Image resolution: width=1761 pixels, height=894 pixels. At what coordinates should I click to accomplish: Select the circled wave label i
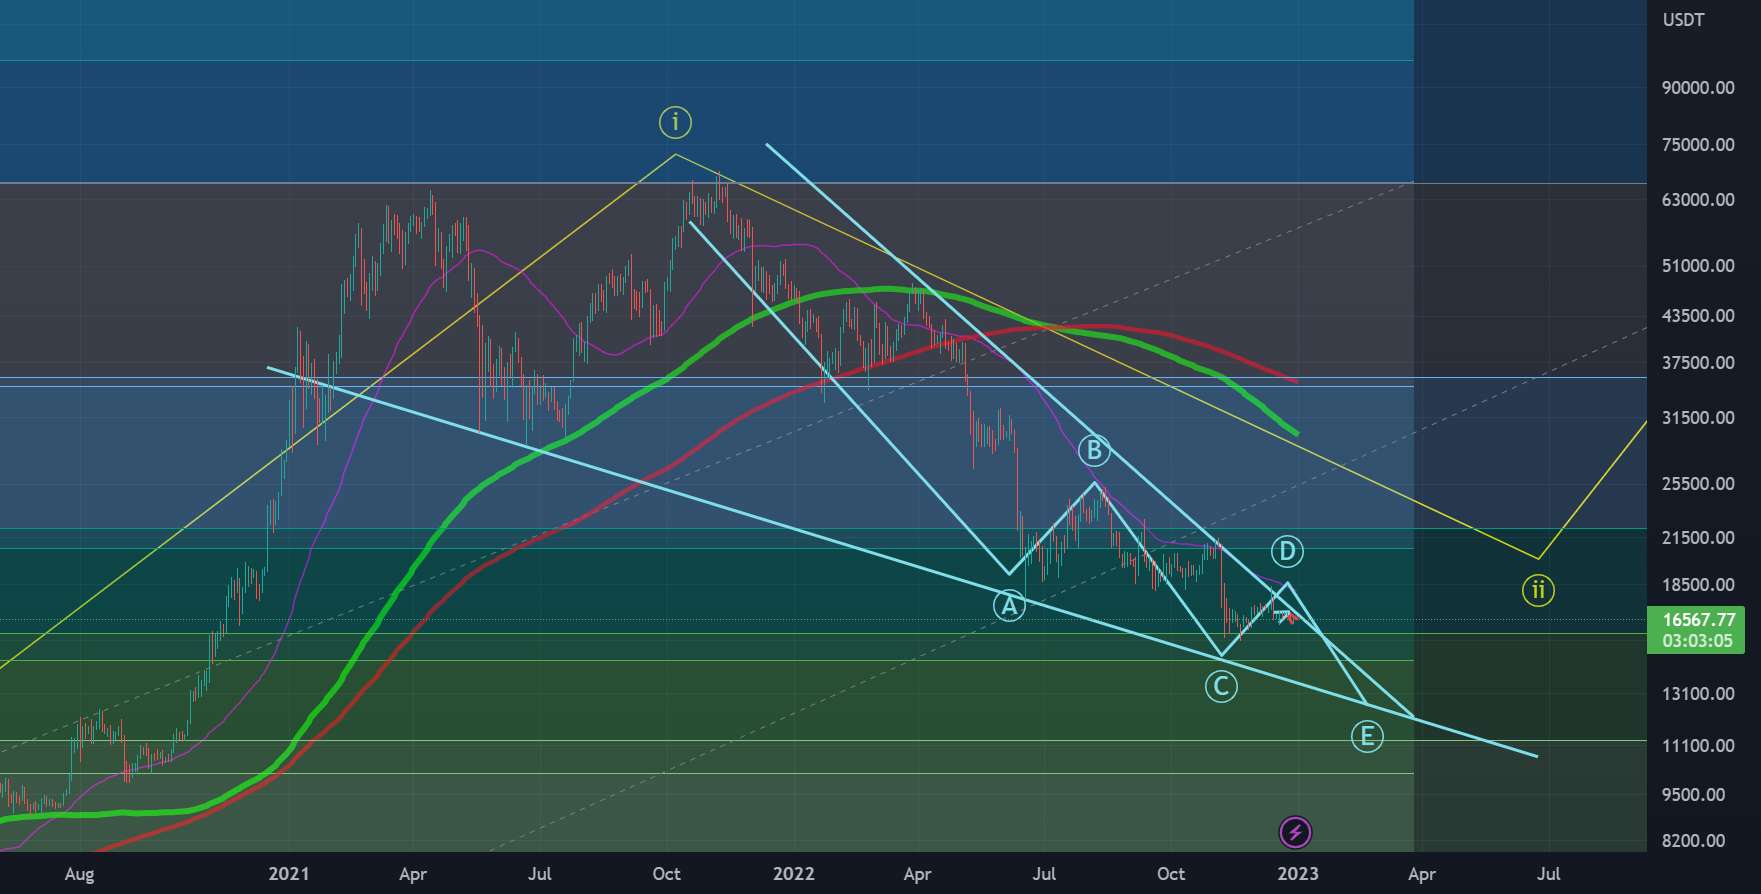tap(675, 122)
